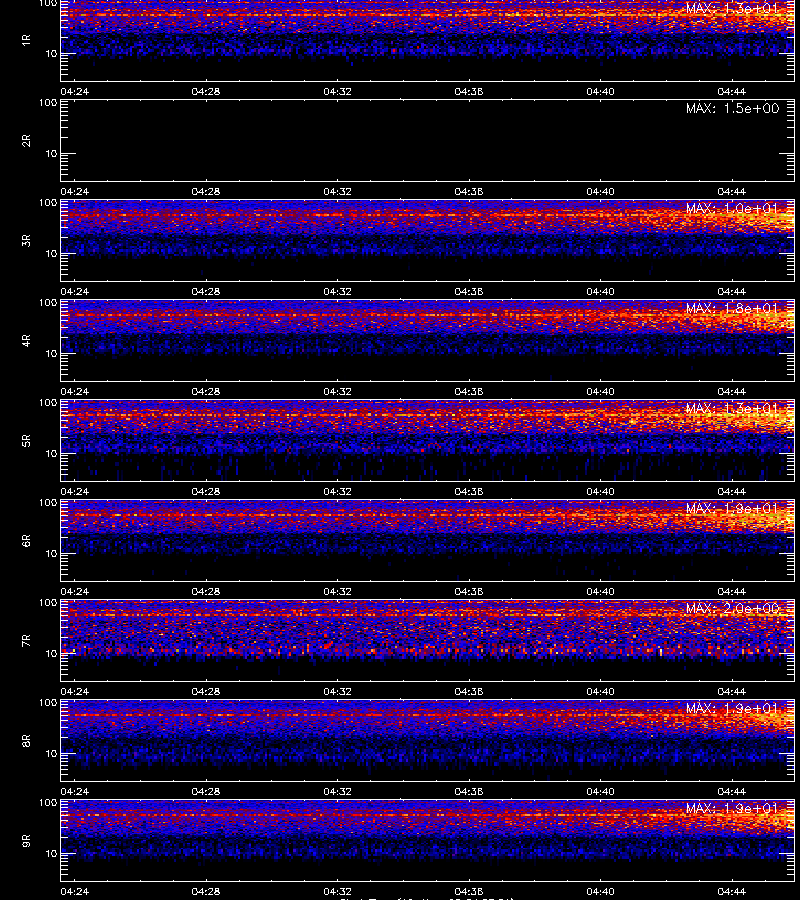
Task: Click the 04:40 time label under 2R panel
Action: point(600,191)
